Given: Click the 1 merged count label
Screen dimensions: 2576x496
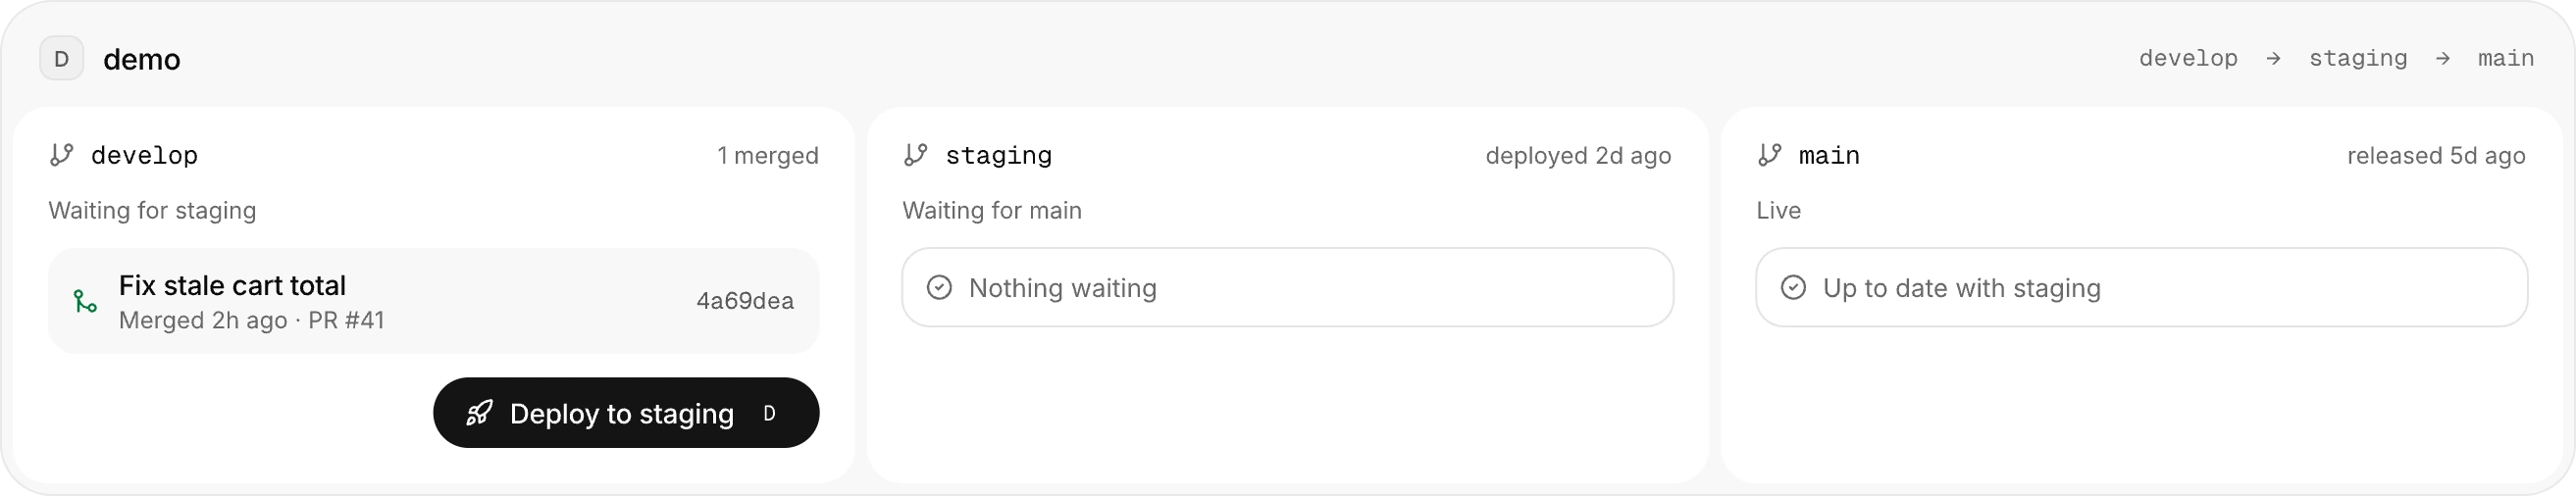Looking at the screenshot, I should point(768,156).
